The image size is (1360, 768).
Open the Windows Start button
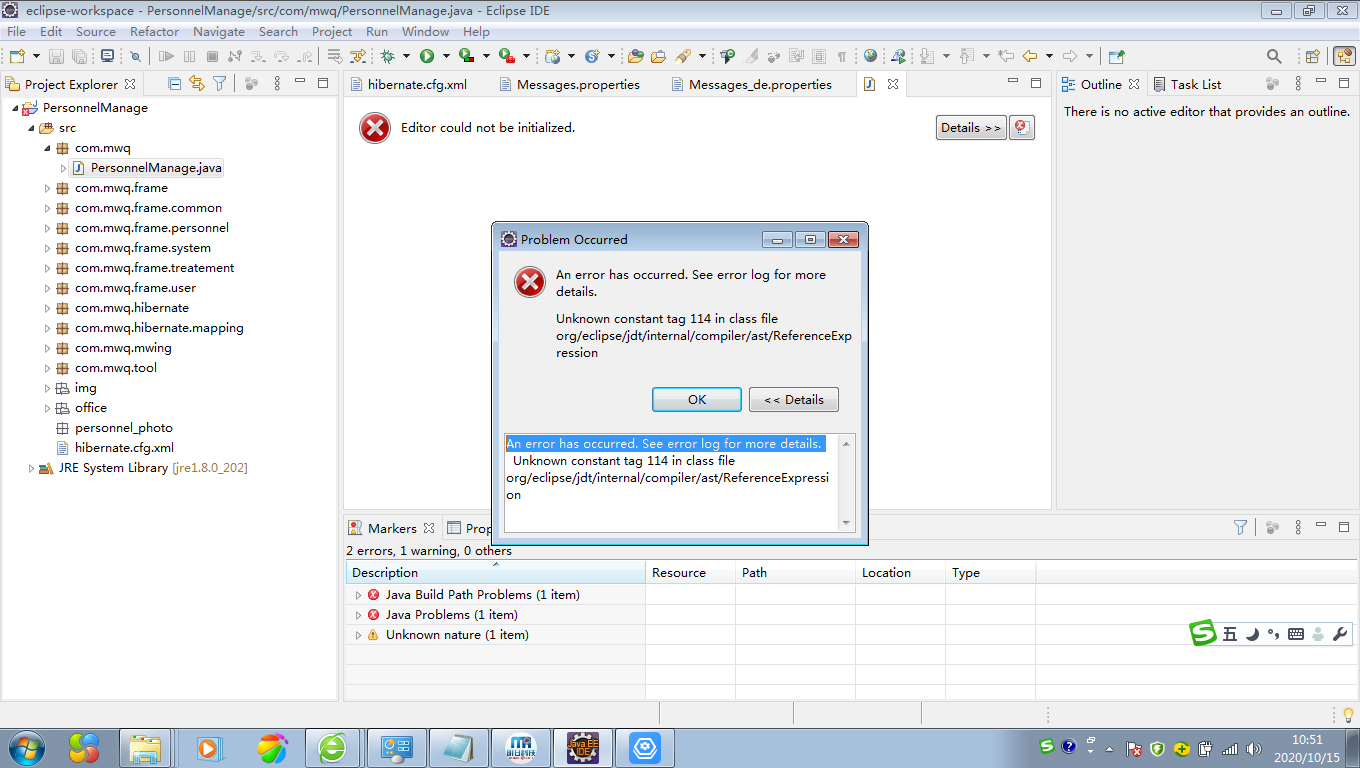[26, 747]
